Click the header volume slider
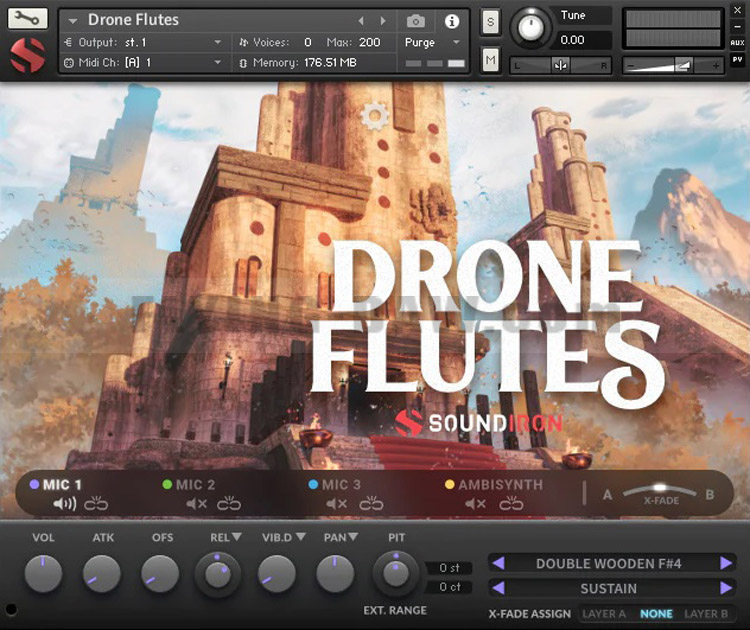Viewport: 750px width, 630px height. (x=673, y=65)
